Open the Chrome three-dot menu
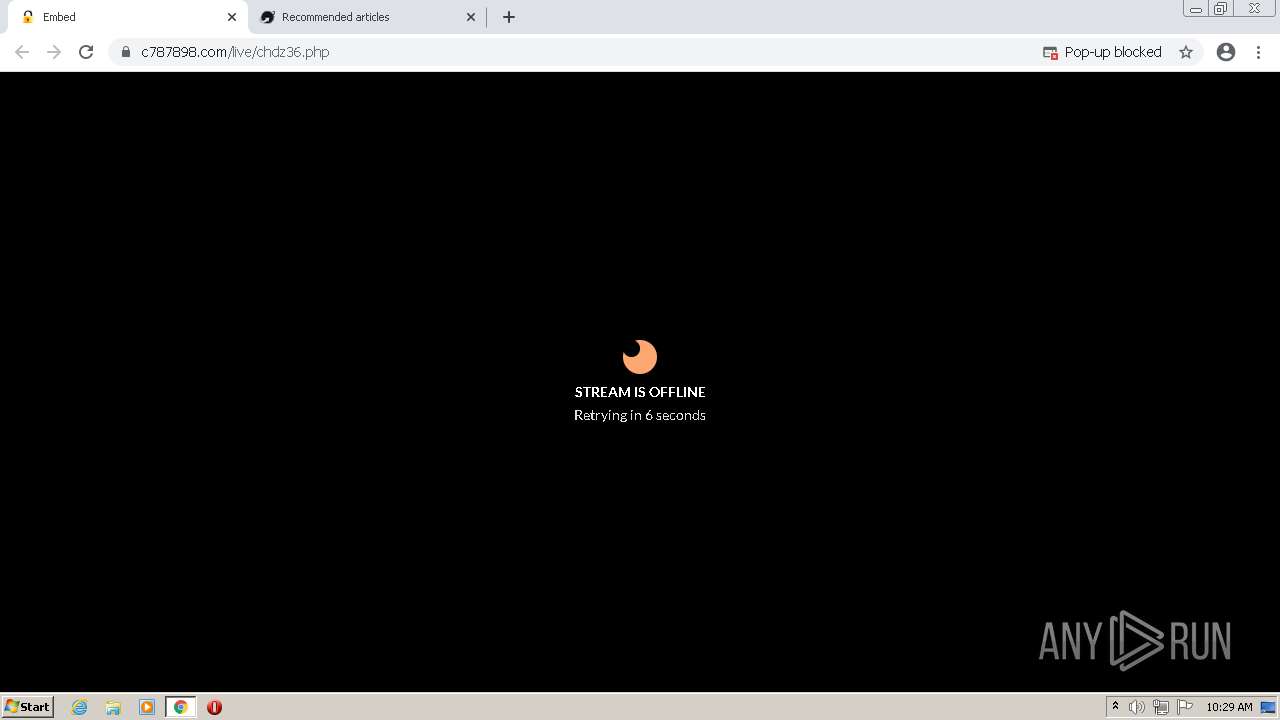This screenshot has width=1280, height=720. point(1258,52)
